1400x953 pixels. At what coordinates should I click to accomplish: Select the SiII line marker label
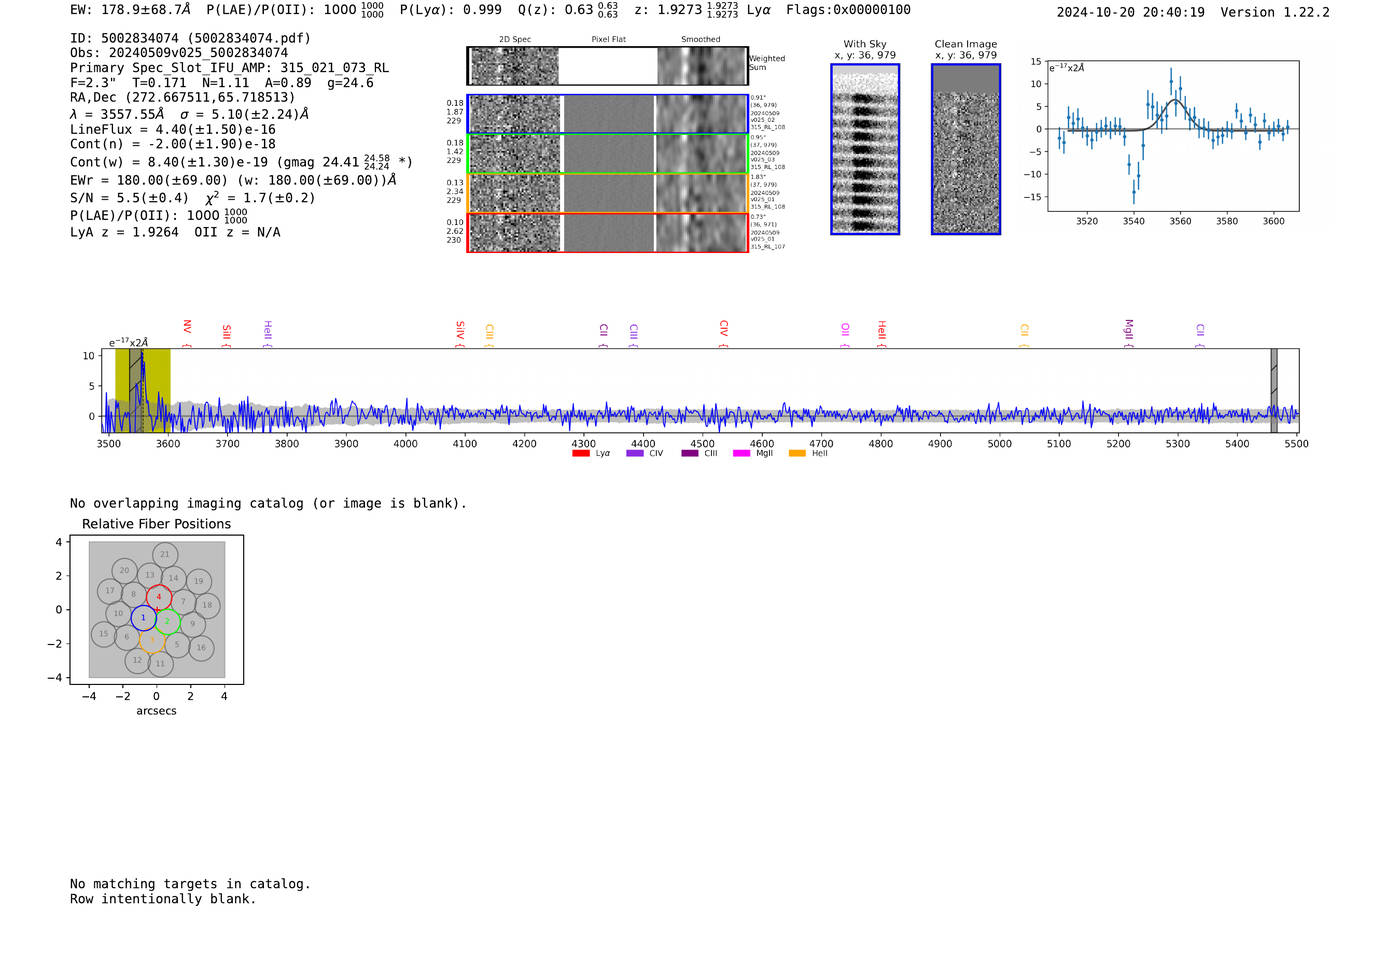tap(227, 331)
